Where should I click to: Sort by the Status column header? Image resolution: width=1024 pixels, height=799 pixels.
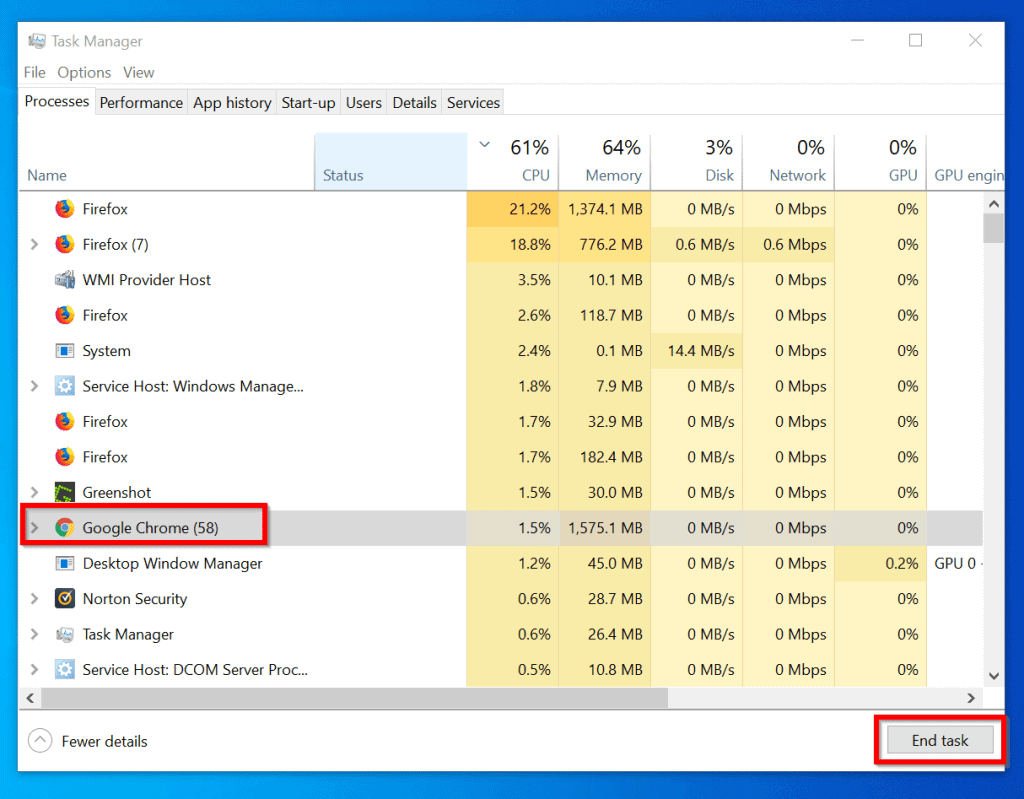(391, 162)
